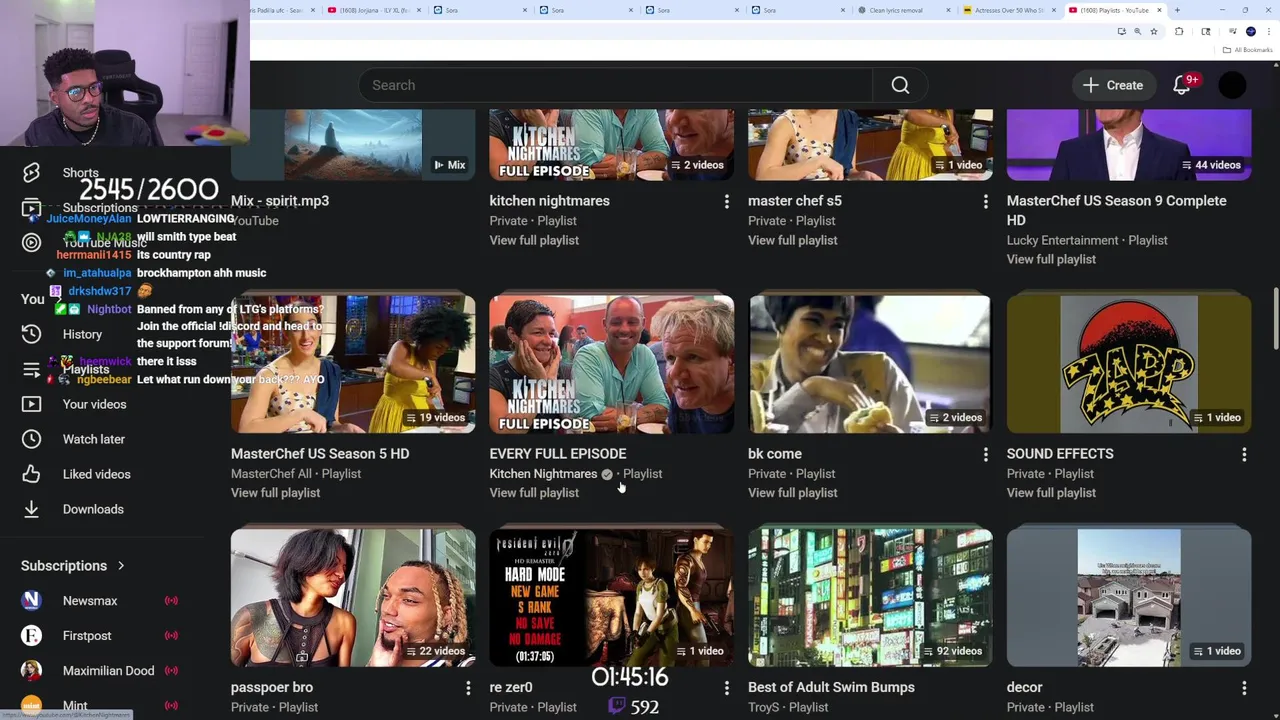Open options for SOUND EFFECTS playlist
This screenshot has height=720, width=1280.
click(x=1244, y=455)
